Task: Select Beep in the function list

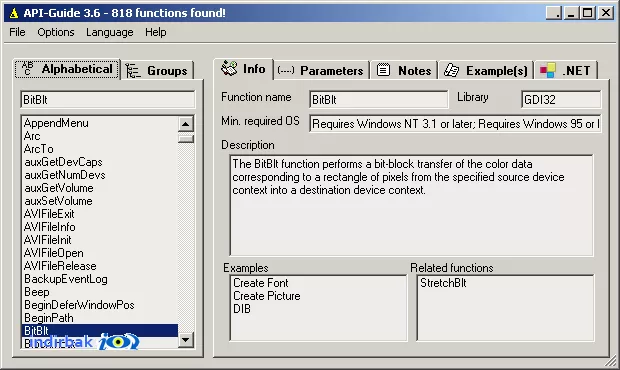Action: tap(100, 292)
